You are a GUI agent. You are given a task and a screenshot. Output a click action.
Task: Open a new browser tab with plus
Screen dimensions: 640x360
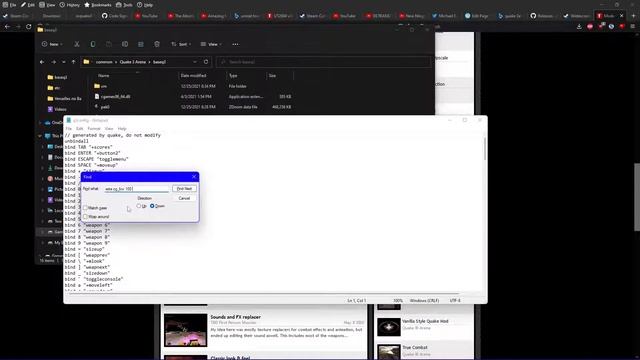[633, 16]
